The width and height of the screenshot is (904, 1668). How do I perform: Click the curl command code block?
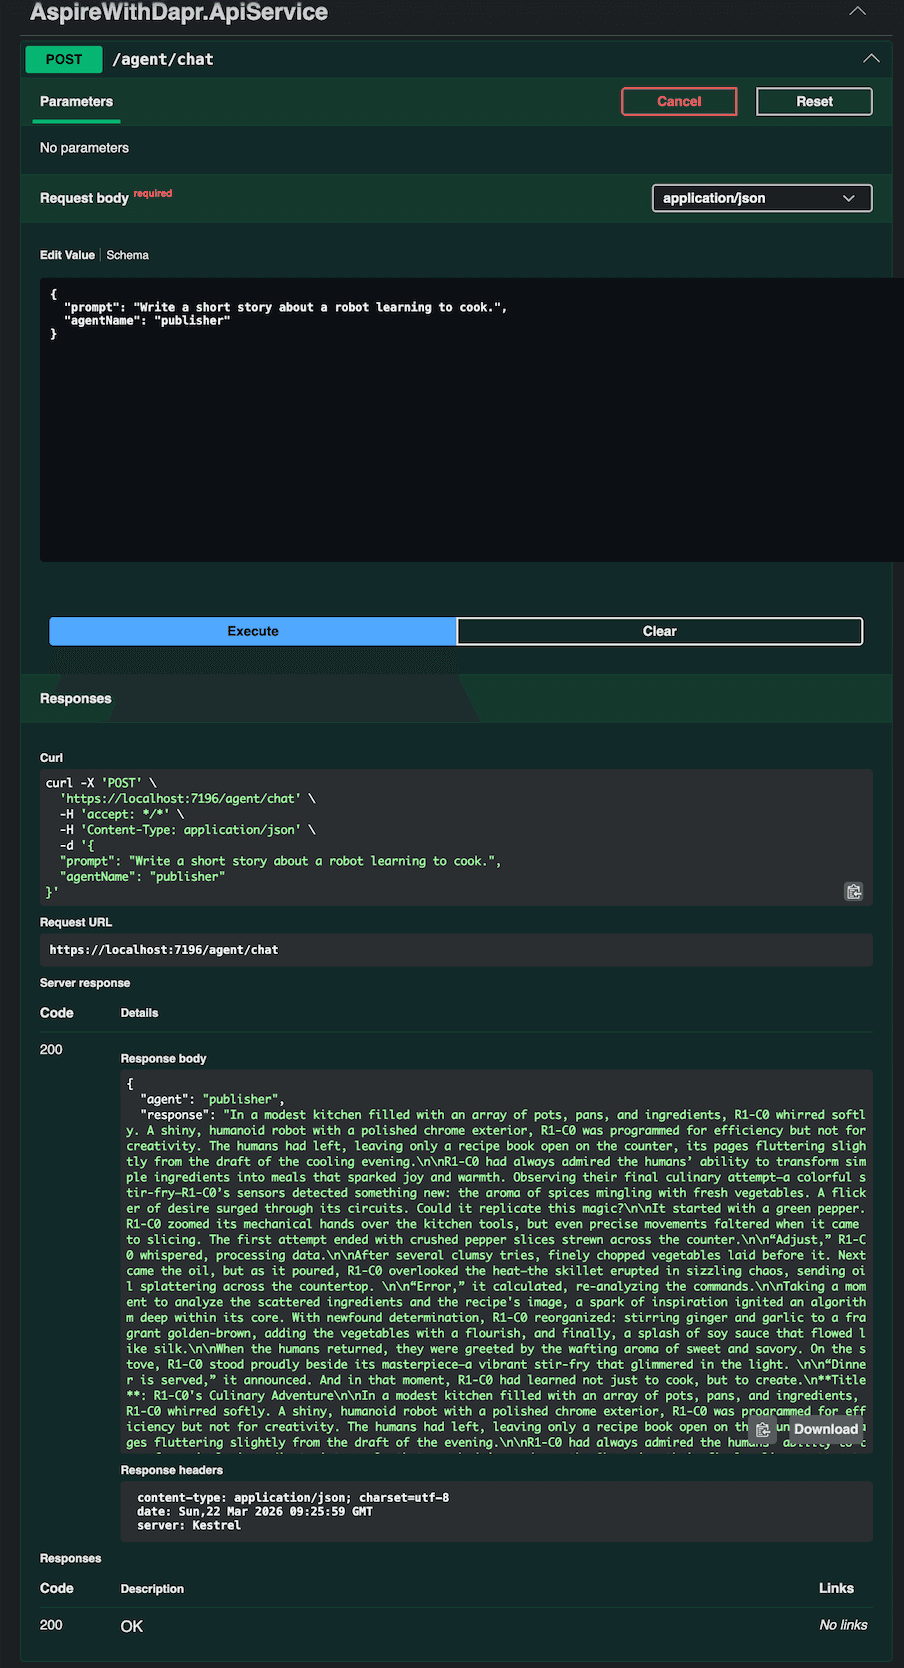(456, 838)
